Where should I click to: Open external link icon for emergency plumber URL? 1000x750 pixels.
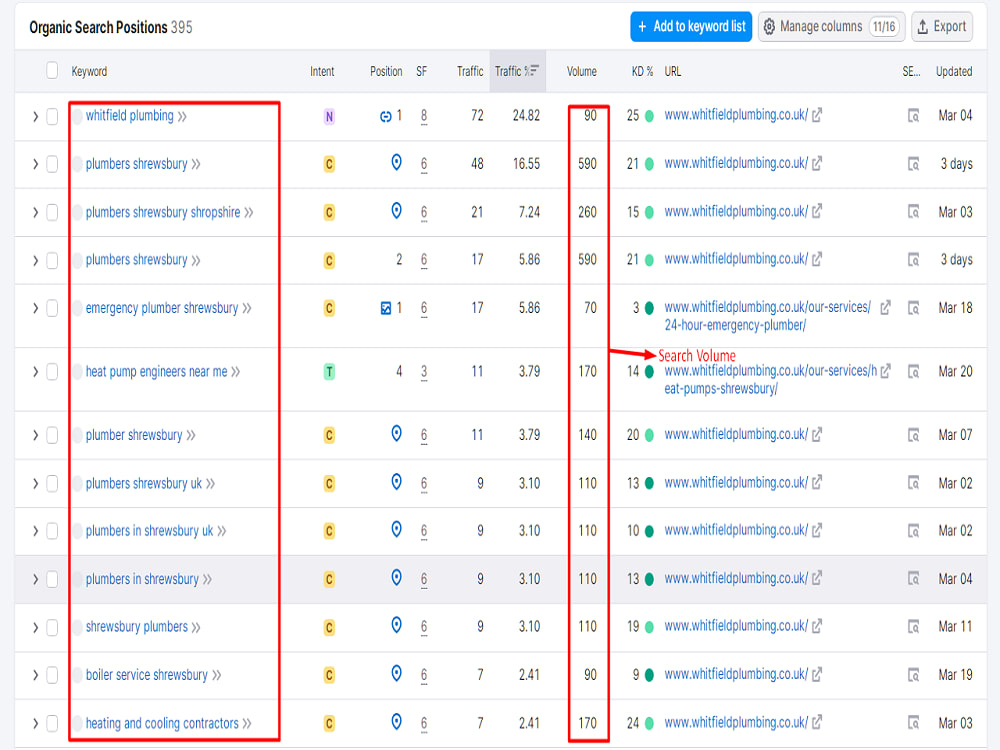click(885, 307)
